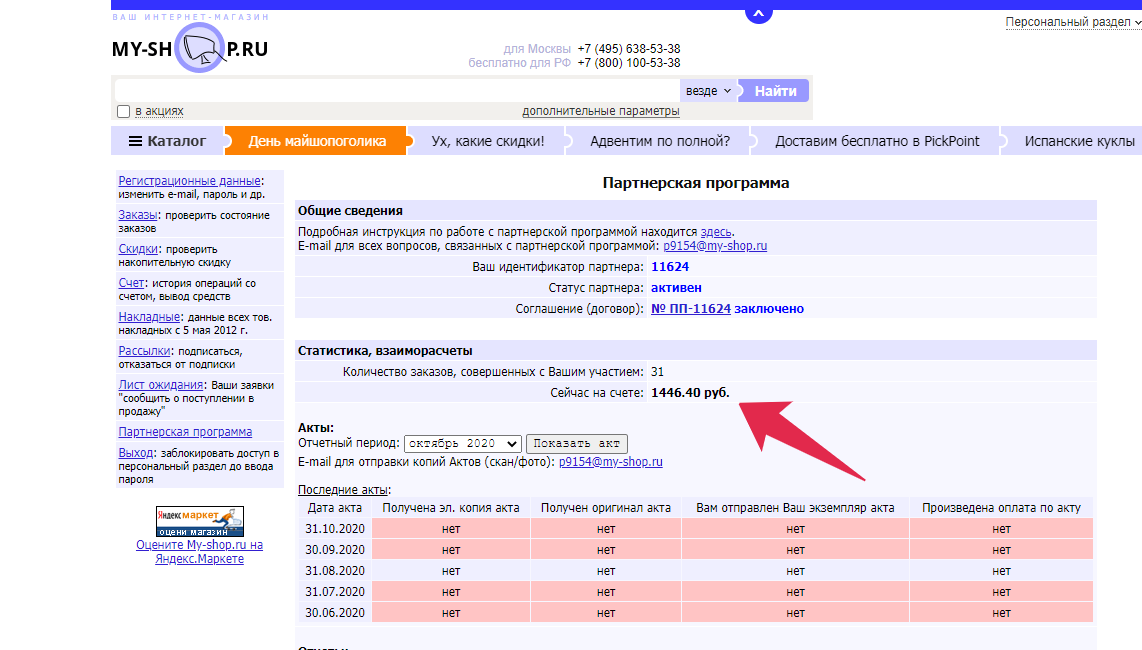Open the Испанские куклы tab

[x=1079, y=141]
